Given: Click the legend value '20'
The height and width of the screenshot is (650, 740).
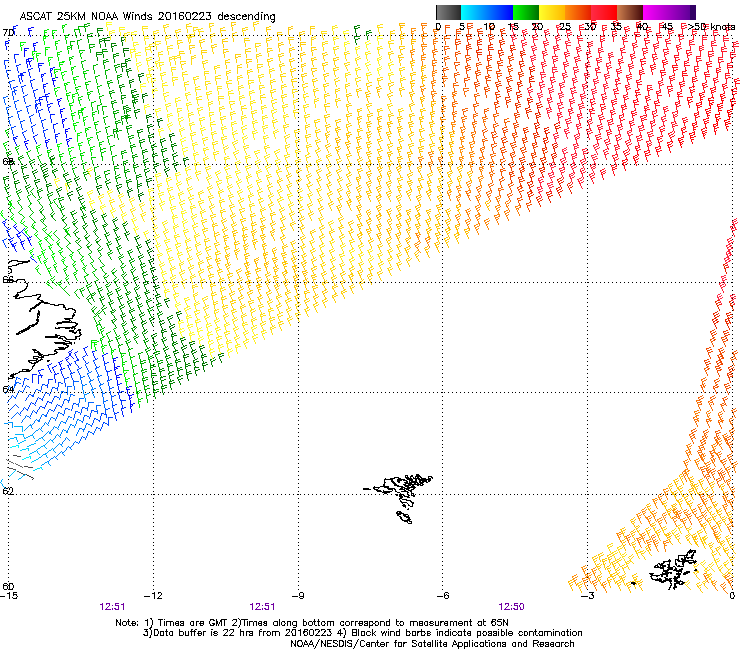Looking at the screenshot, I should click(x=537, y=27).
